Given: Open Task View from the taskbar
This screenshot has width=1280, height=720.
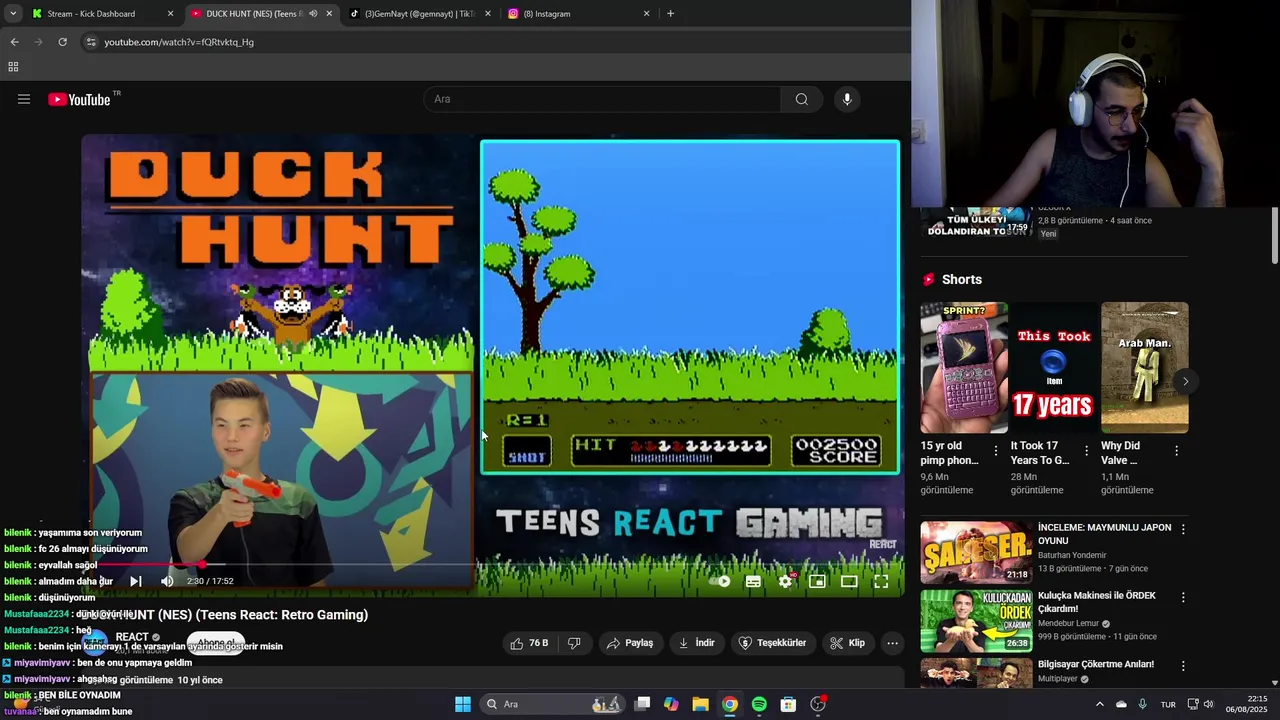Looking at the screenshot, I should point(643,704).
